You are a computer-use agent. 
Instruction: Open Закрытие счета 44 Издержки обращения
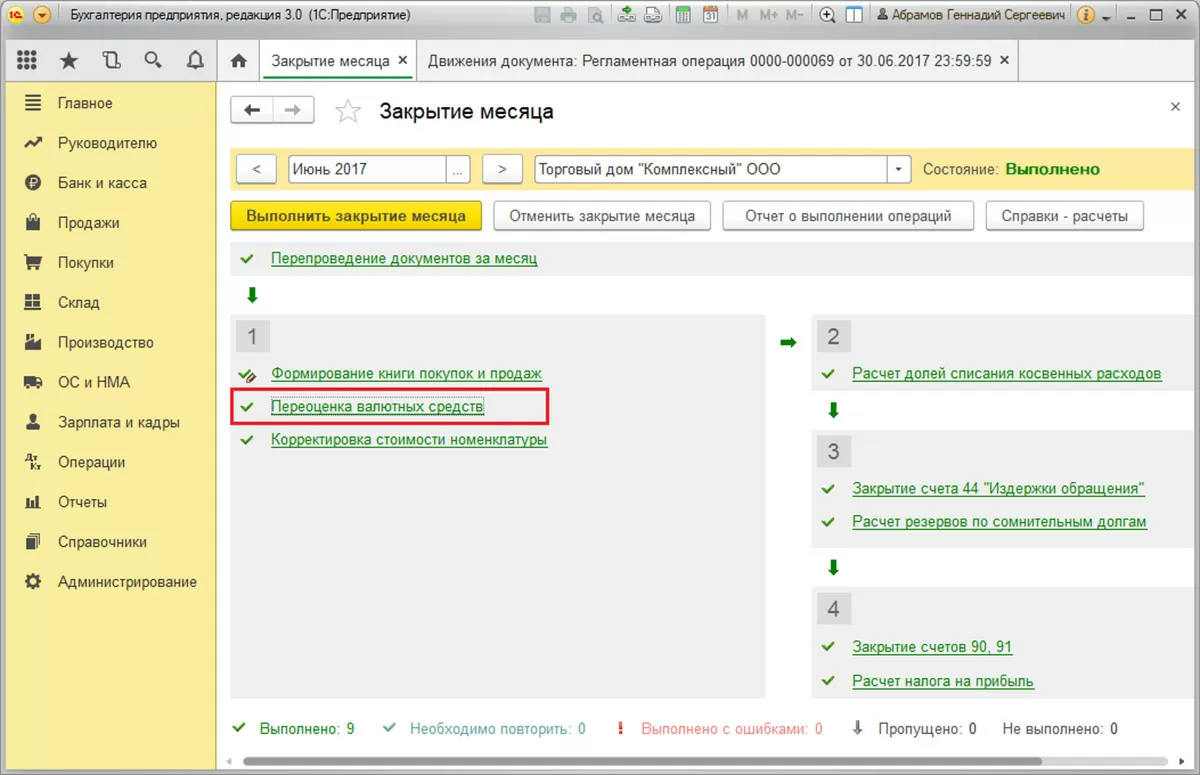tap(998, 488)
